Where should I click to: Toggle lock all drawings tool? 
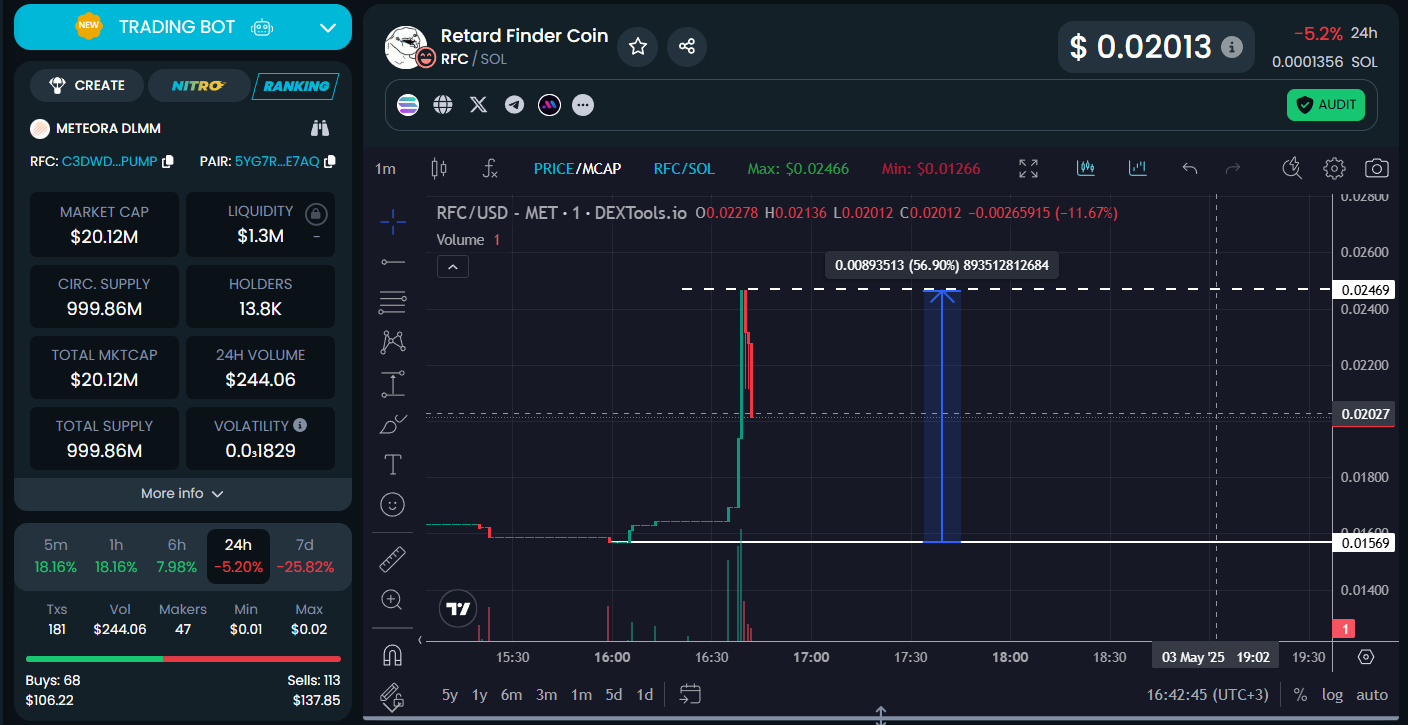click(393, 696)
